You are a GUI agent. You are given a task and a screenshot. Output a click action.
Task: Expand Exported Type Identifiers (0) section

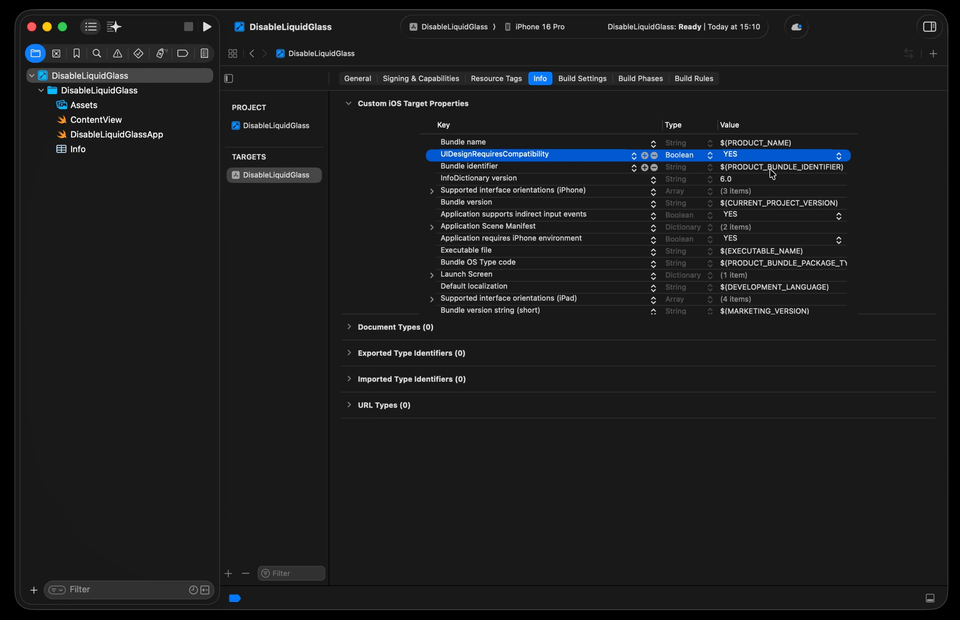[x=349, y=353]
